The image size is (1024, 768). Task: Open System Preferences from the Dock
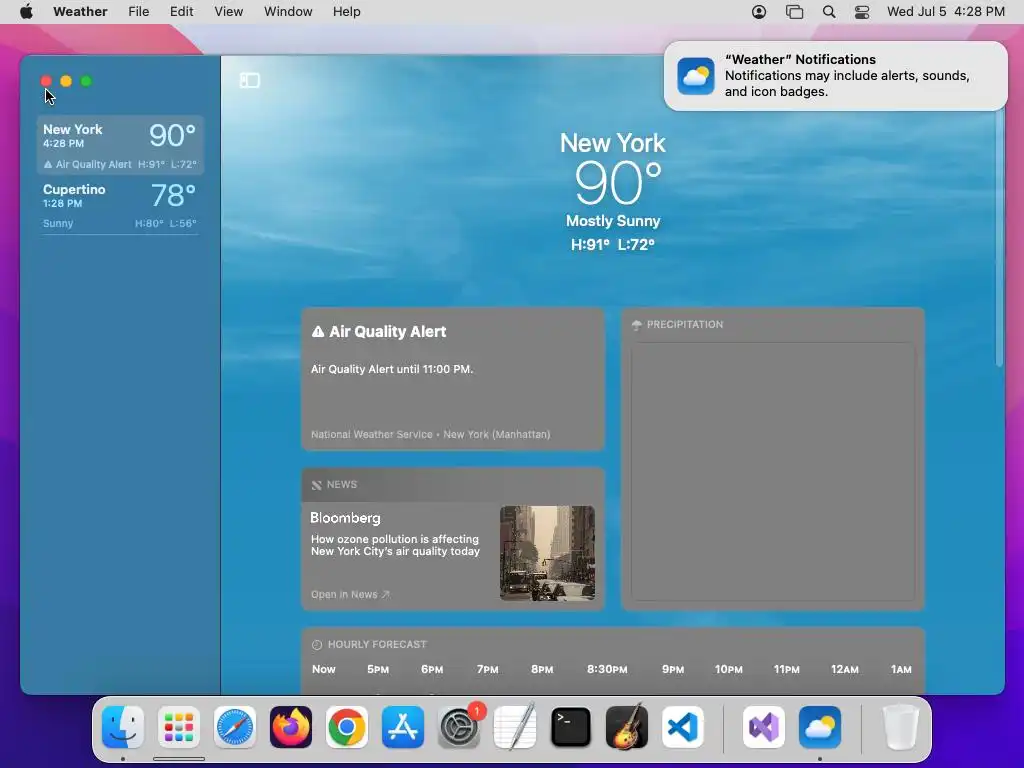pyautogui.click(x=459, y=727)
